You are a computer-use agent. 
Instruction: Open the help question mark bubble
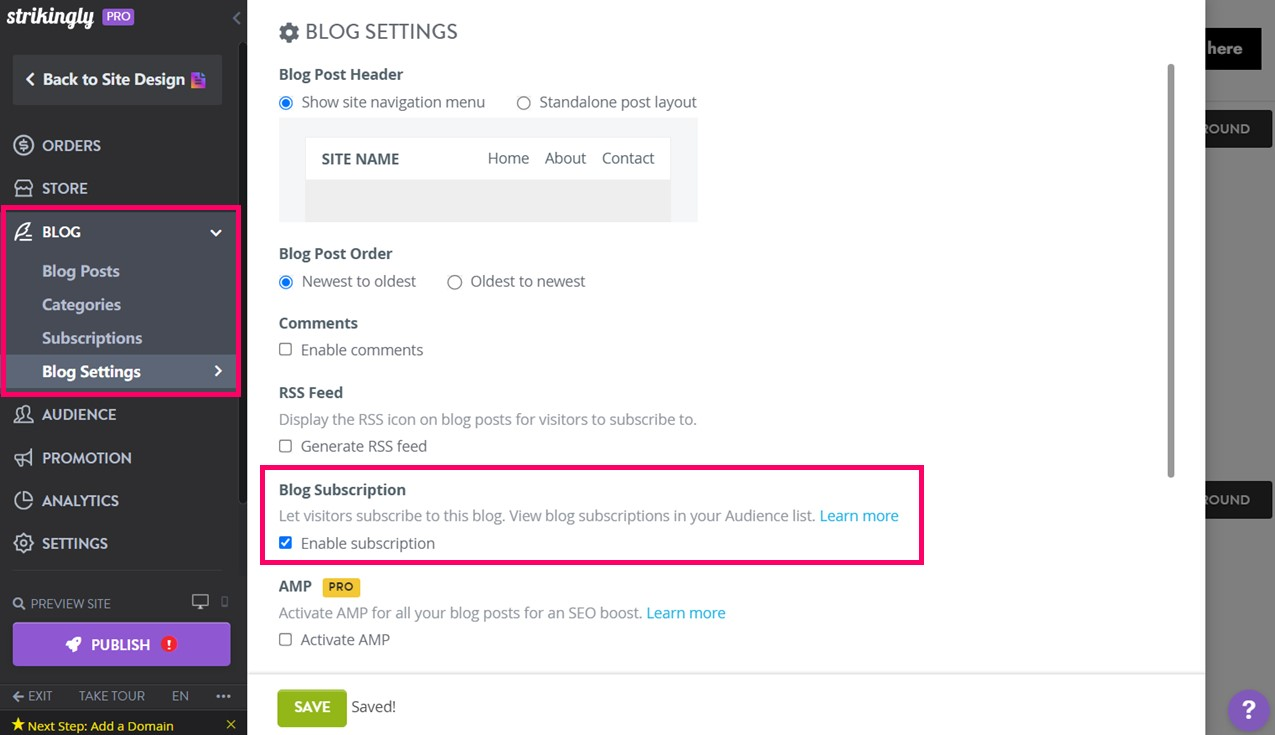(x=1248, y=710)
